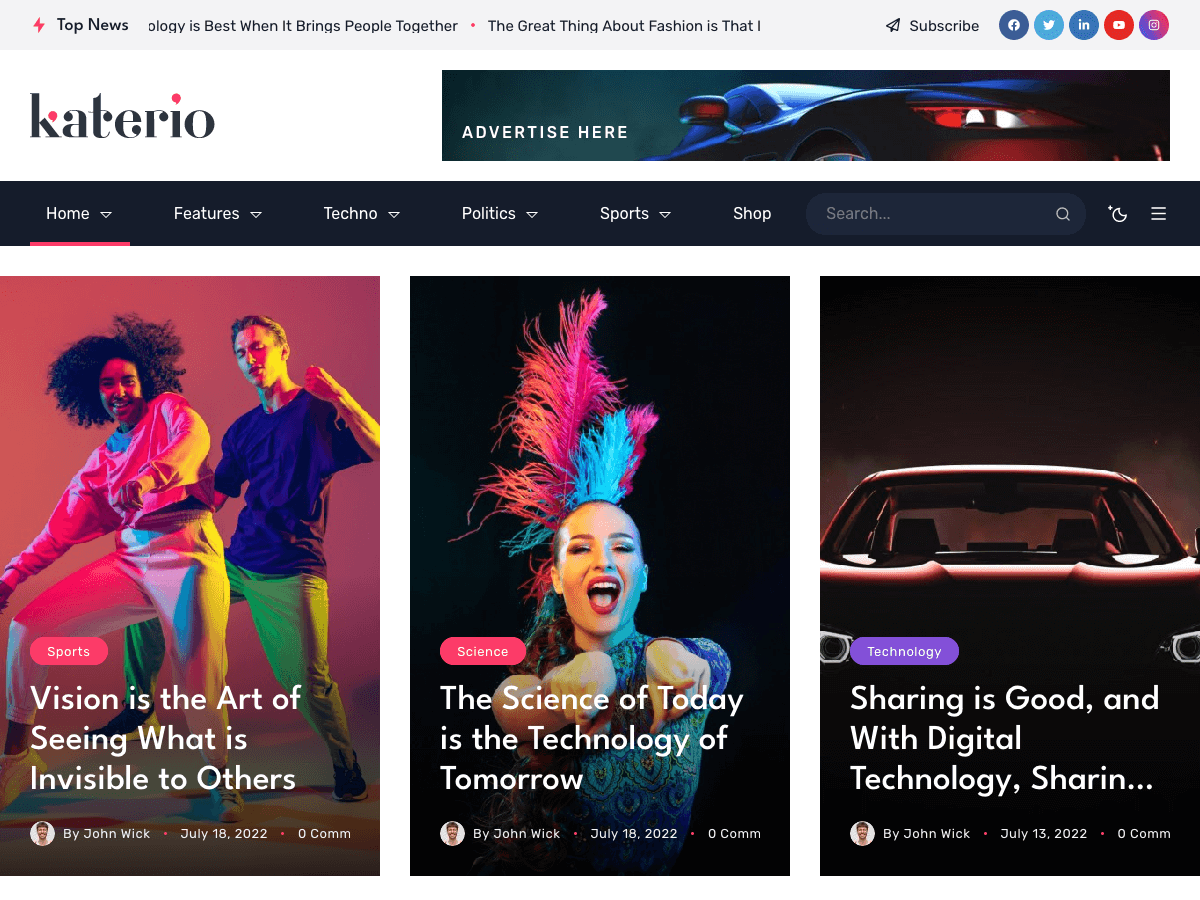Click By John Wick on Vision article
The image size is (1200, 900).
click(x=107, y=833)
